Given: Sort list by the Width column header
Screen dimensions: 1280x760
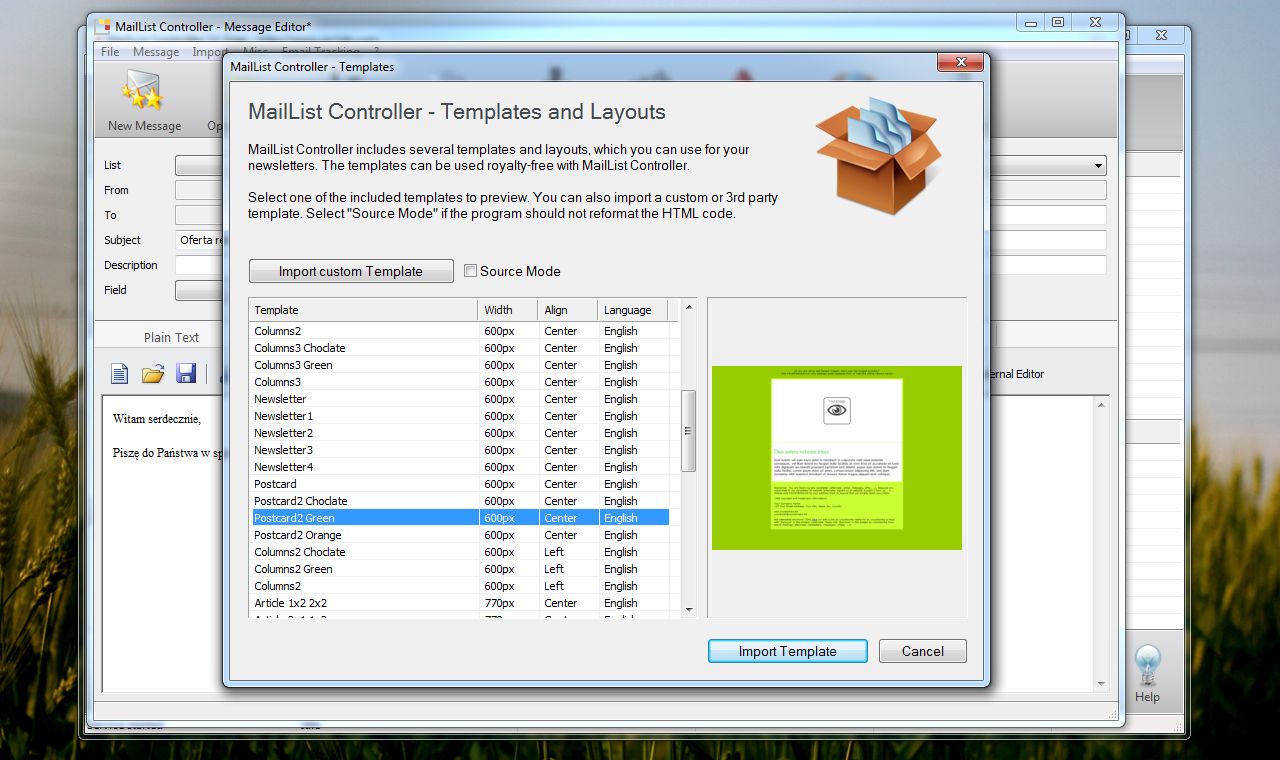Looking at the screenshot, I should tap(508, 310).
